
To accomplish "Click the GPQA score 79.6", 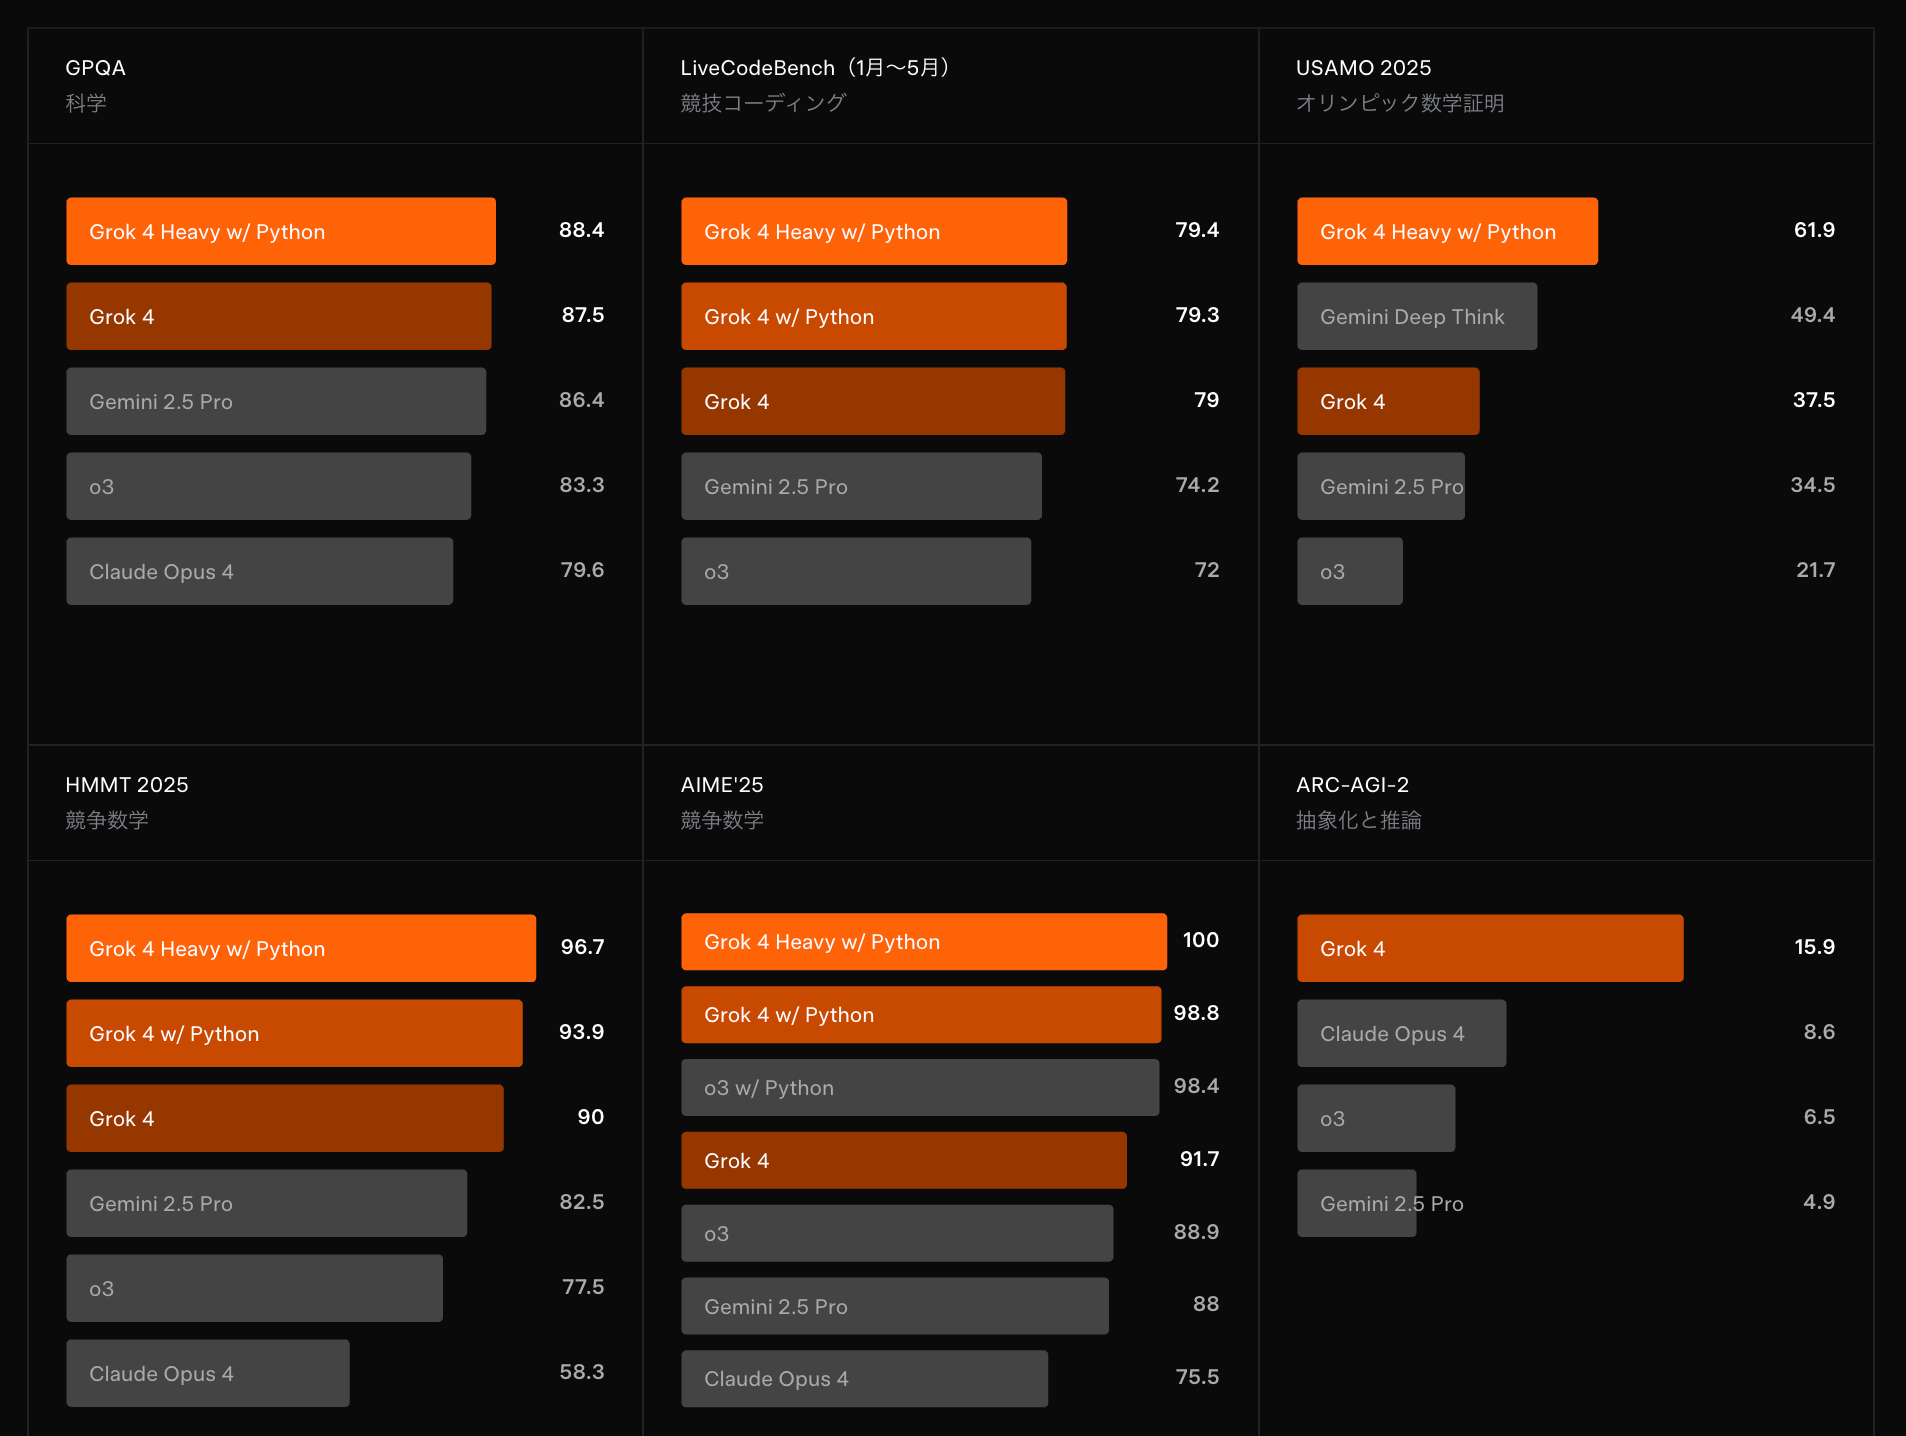I will (582, 570).
